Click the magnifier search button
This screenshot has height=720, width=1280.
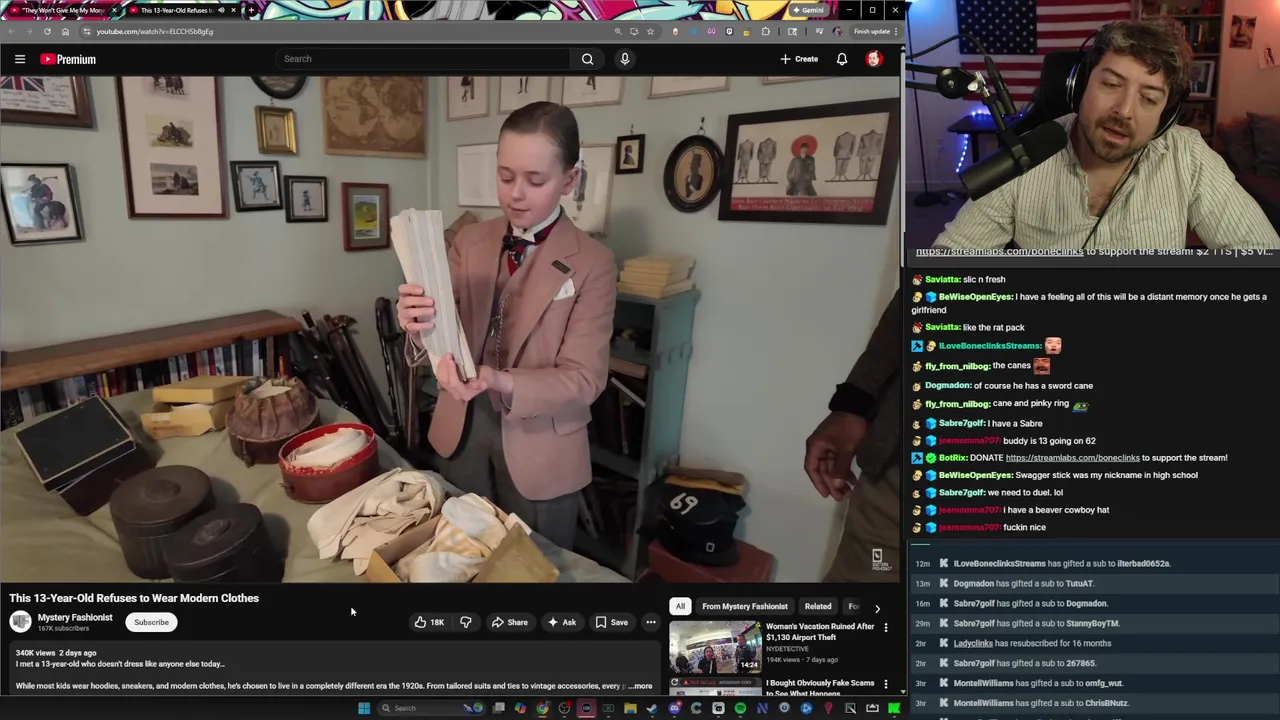[x=587, y=59]
